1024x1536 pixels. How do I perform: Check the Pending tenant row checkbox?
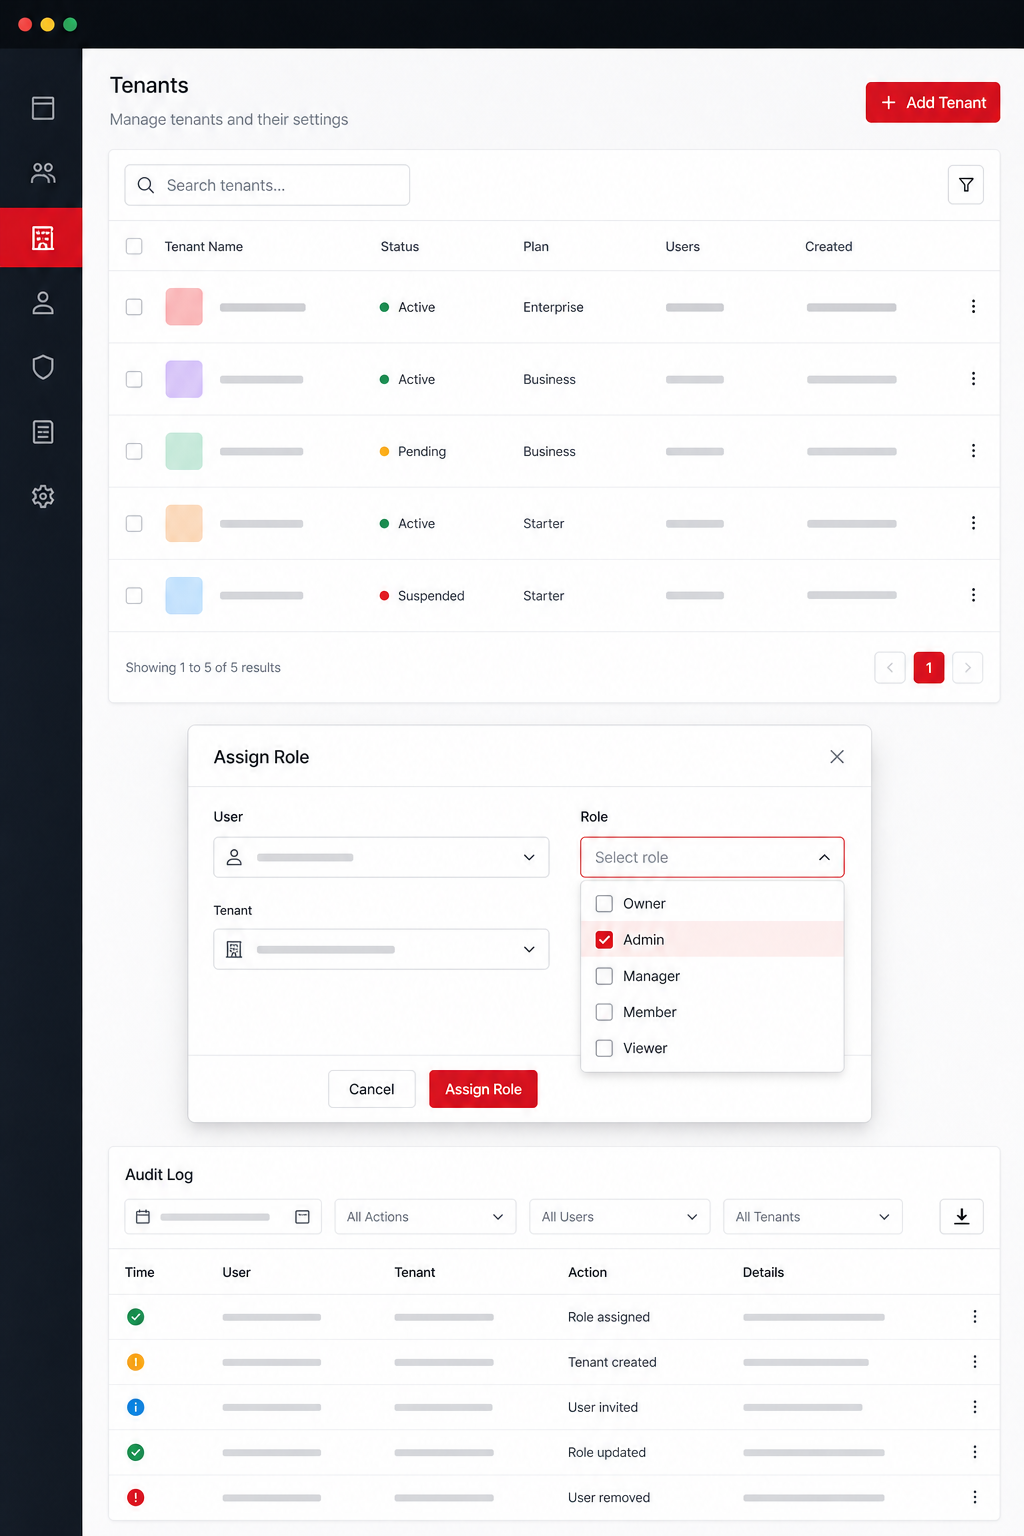click(x=134, y=451)
